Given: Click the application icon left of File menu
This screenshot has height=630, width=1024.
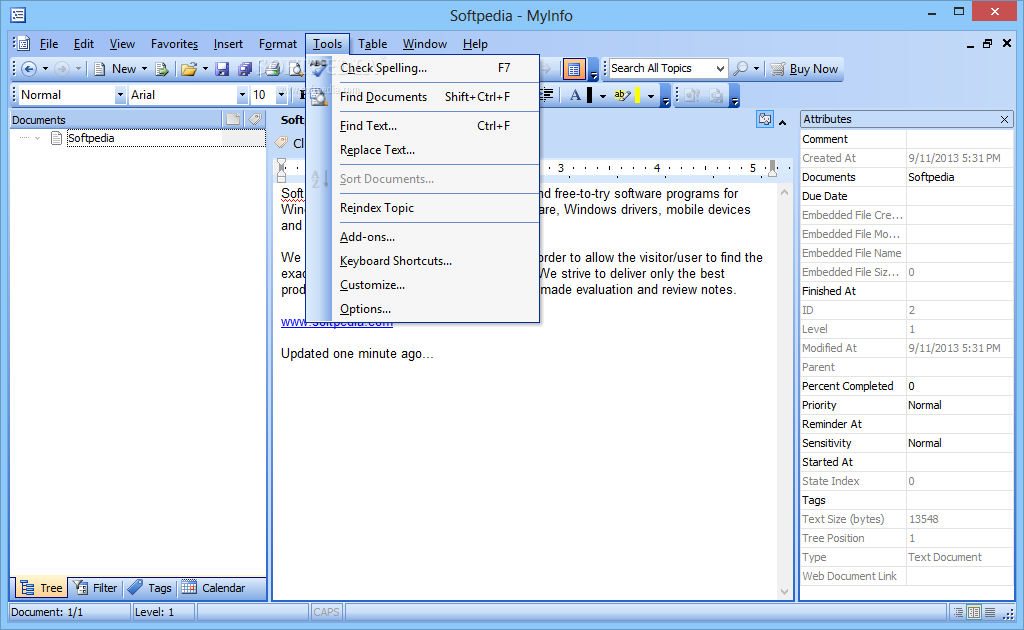Looking at the screenshot, I should 23,44.
